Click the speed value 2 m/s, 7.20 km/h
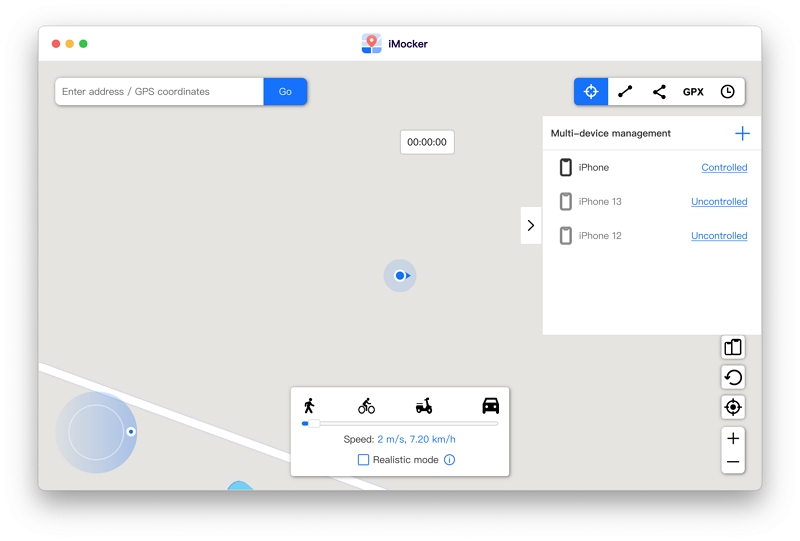Image resolution: width=800 pixels, height=541 pixels. (416, 439)
